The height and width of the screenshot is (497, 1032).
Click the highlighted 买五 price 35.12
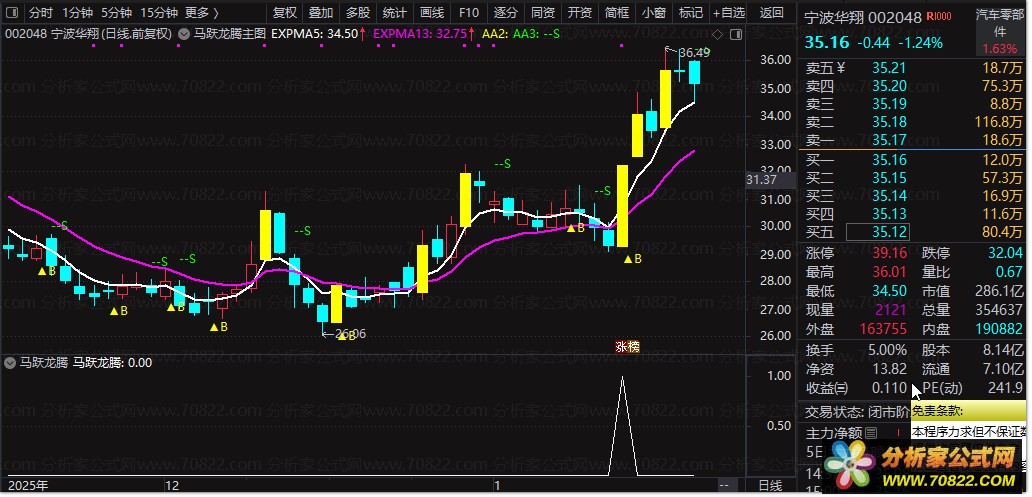coord(878,232)
